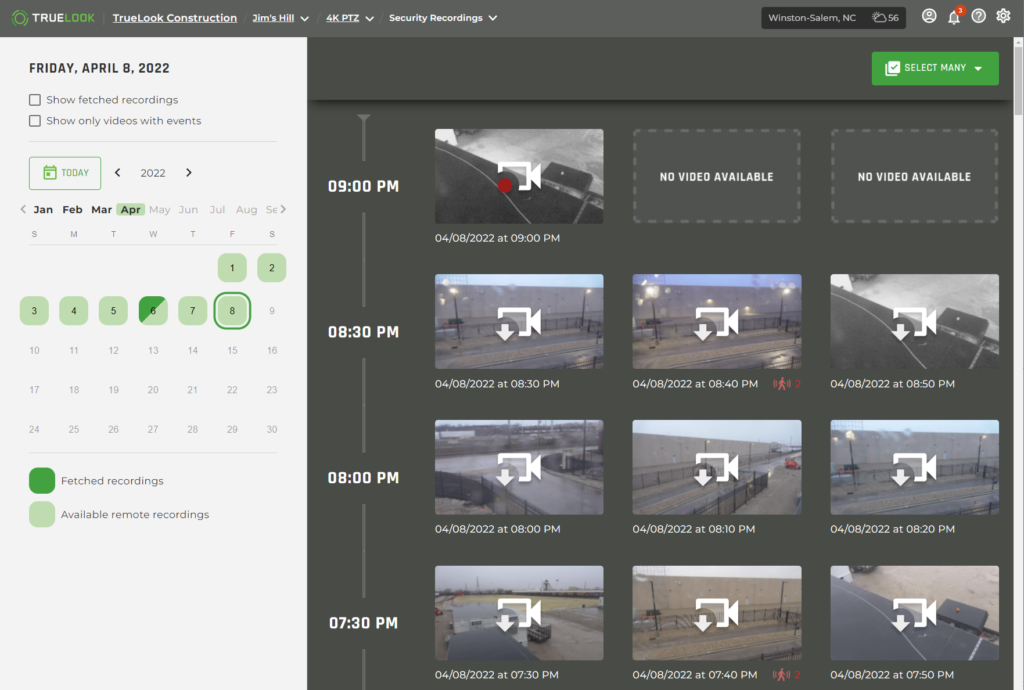Go to next year arrow
Screen dimensions: 1024x690
point(189,172)
